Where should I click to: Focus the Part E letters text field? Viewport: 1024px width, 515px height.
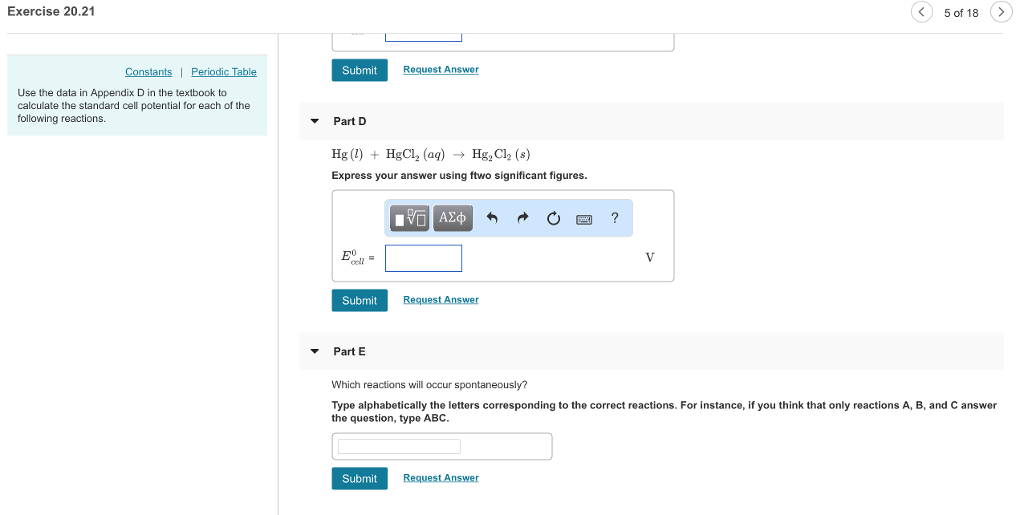[399, 446]
